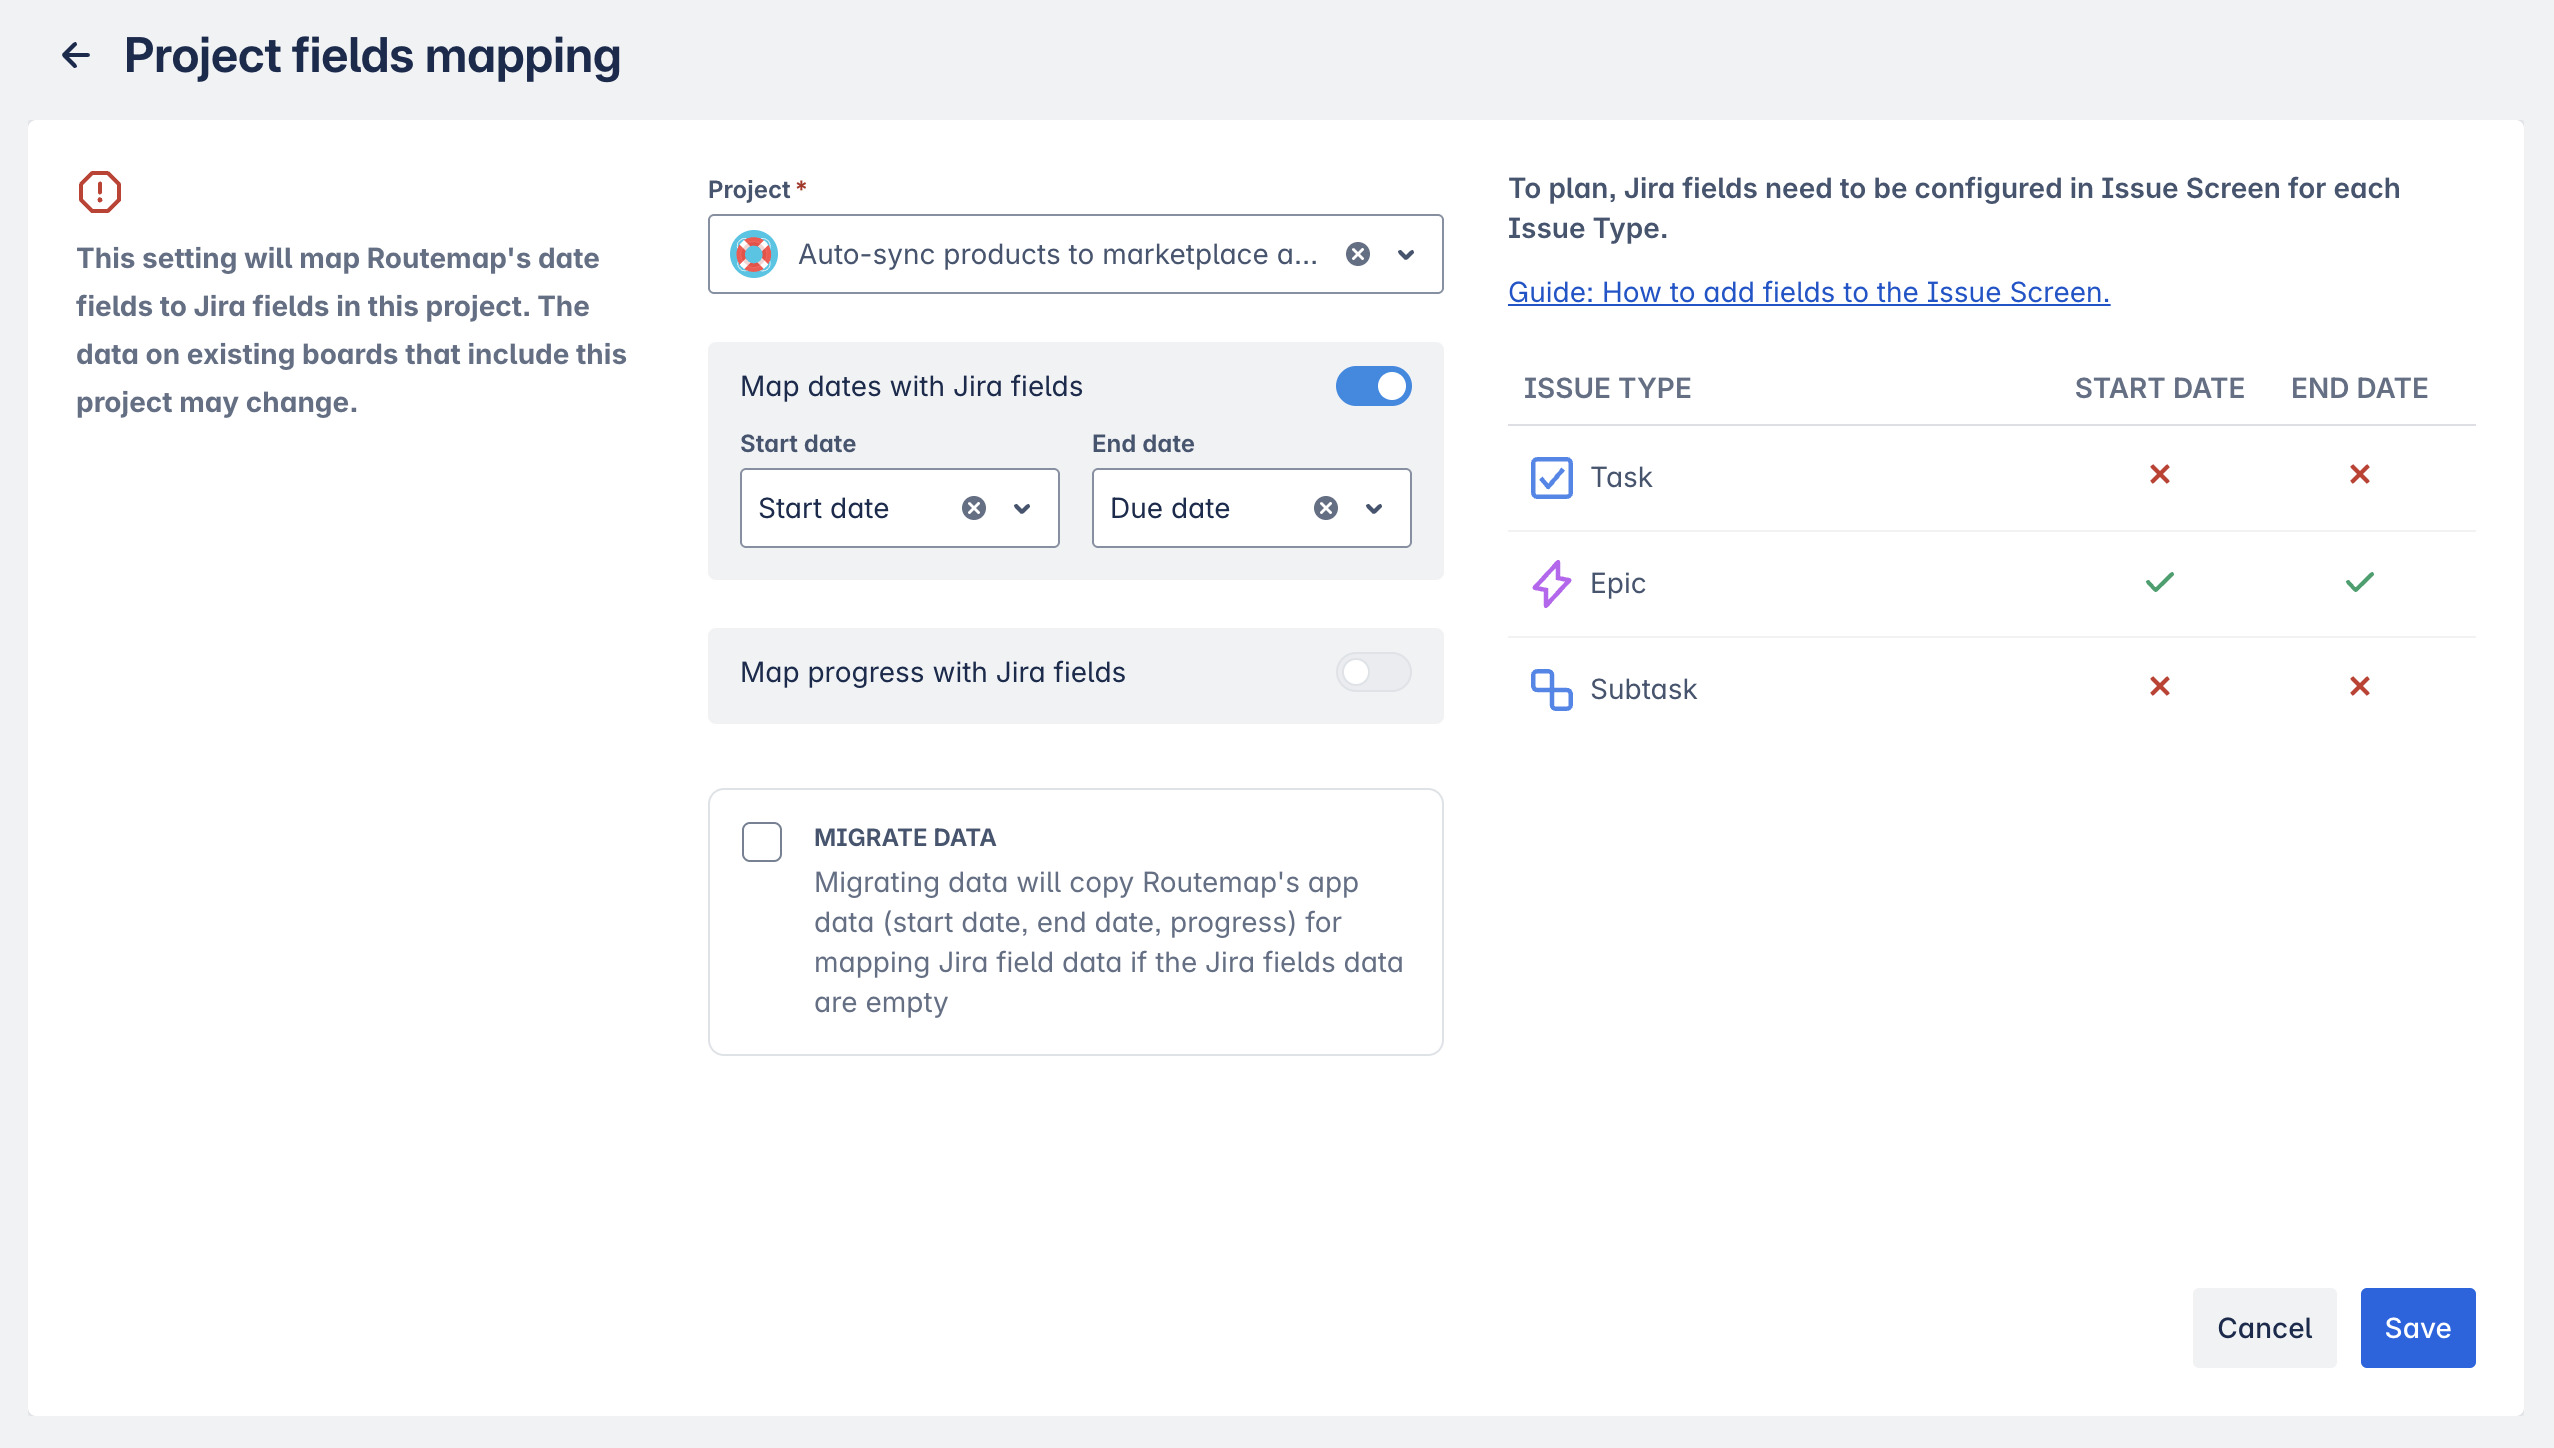Clear the Due date field selection
This screenshot has width=2554, height=1448.
click(1326, 508)
